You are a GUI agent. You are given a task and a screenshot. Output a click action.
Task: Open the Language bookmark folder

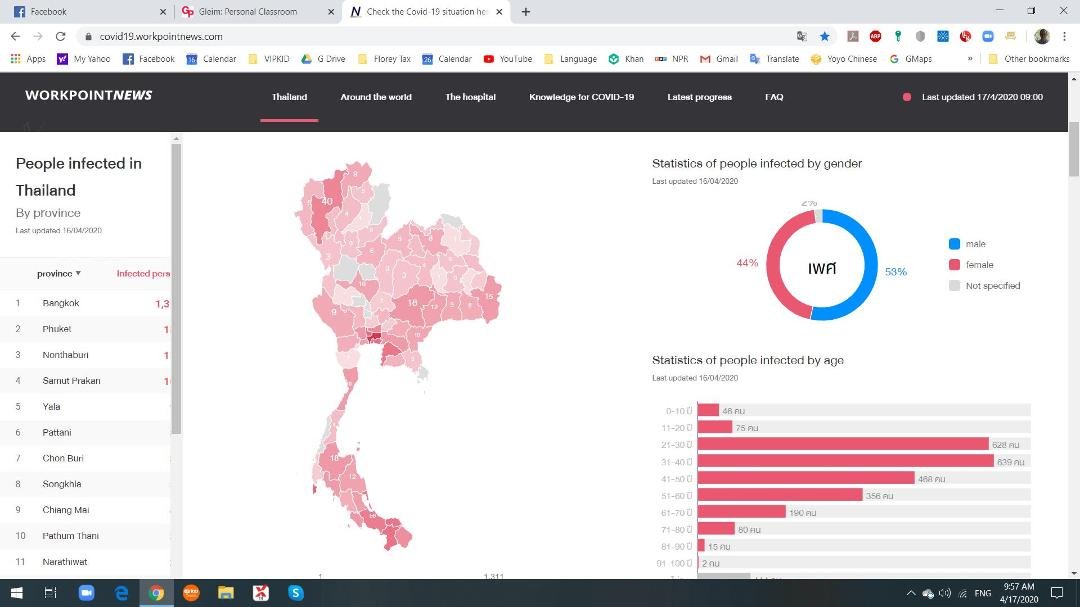tap(570, 59)
